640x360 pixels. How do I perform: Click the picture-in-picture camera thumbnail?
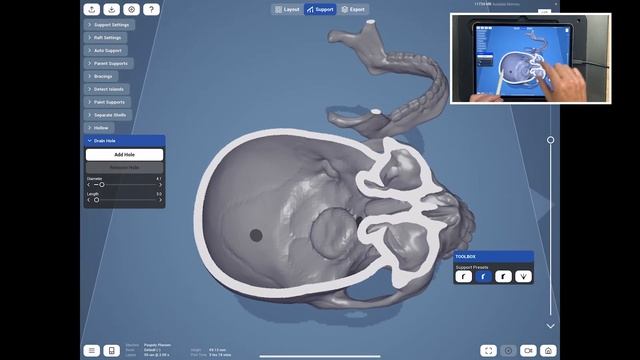(x=531, y=58)
